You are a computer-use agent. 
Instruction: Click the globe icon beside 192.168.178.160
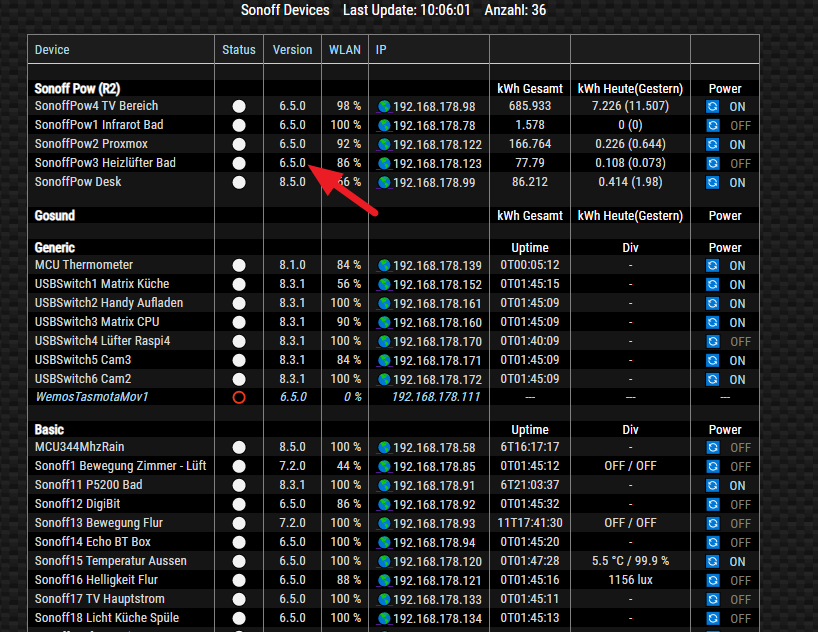(384, 323)
